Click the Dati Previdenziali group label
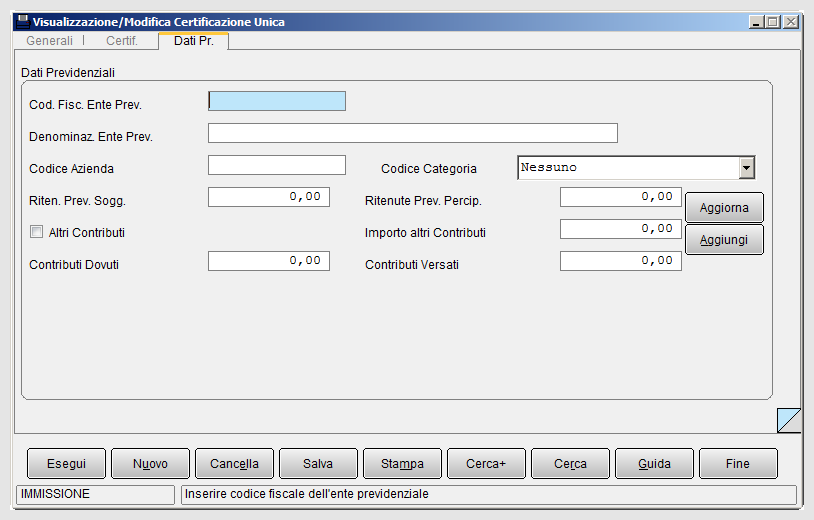 [x=68, y=73]
